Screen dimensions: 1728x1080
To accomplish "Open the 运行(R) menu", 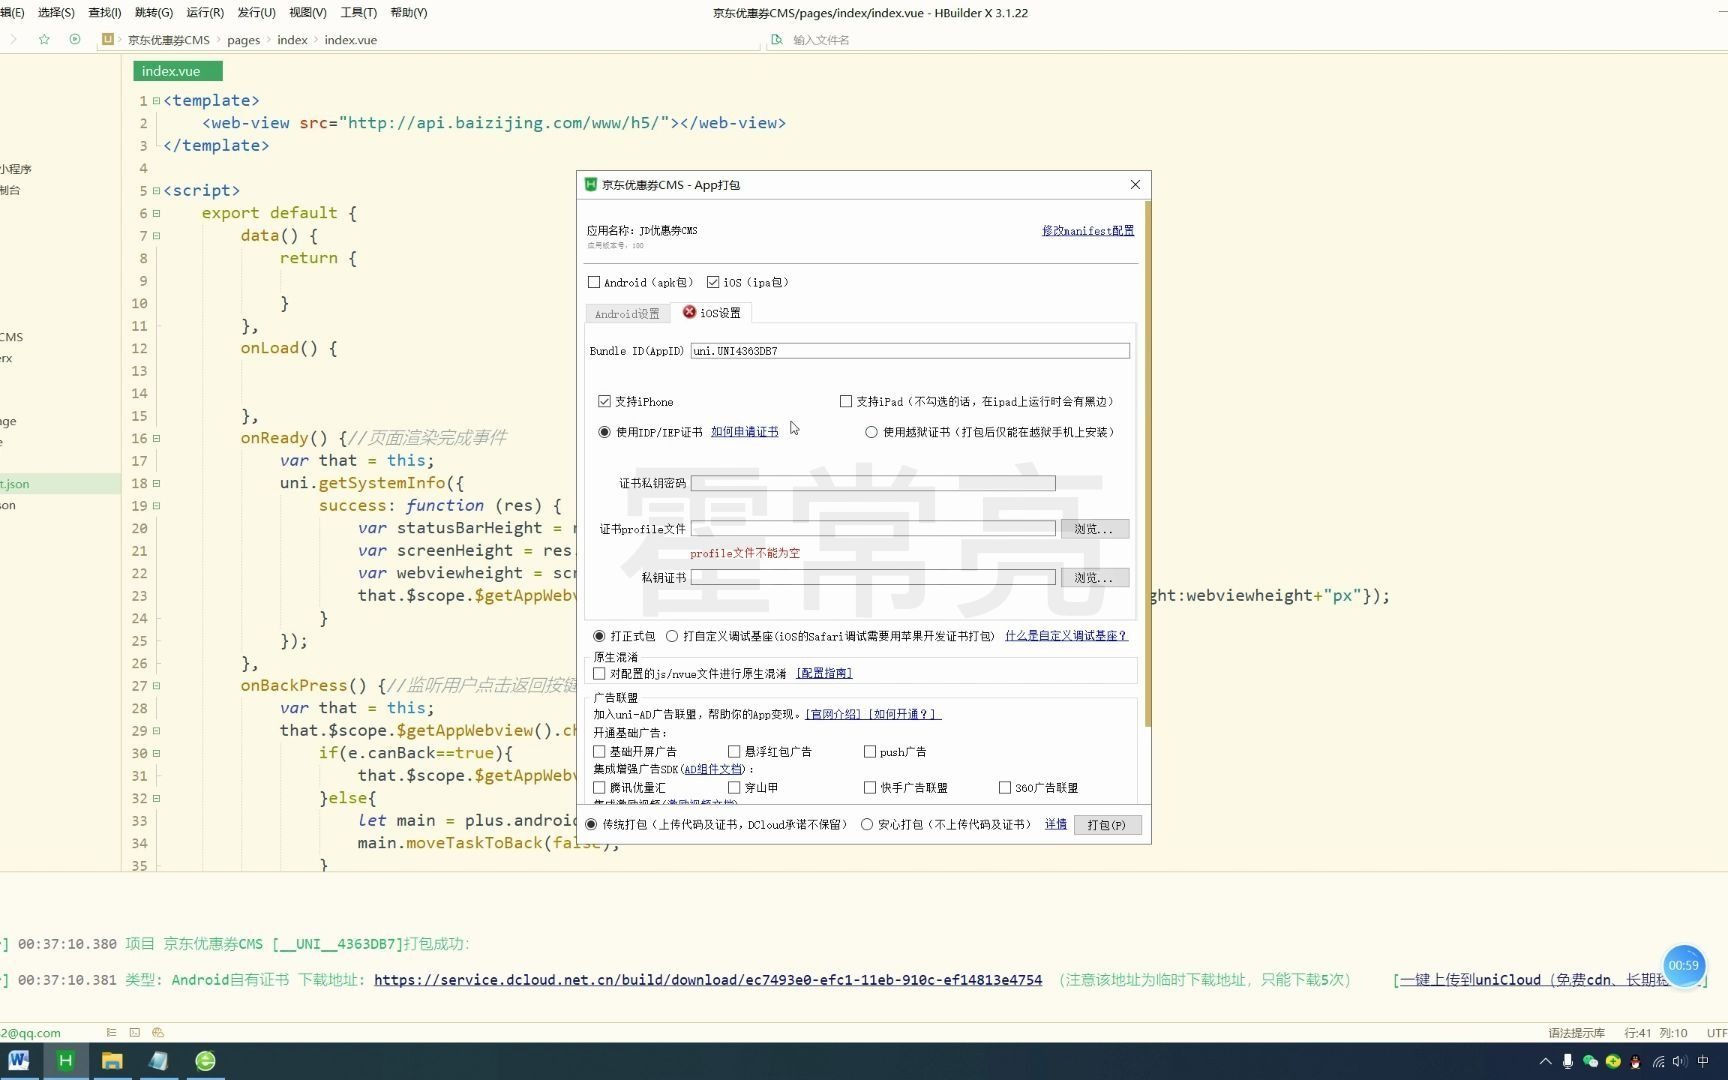I will tap(205, 13).
